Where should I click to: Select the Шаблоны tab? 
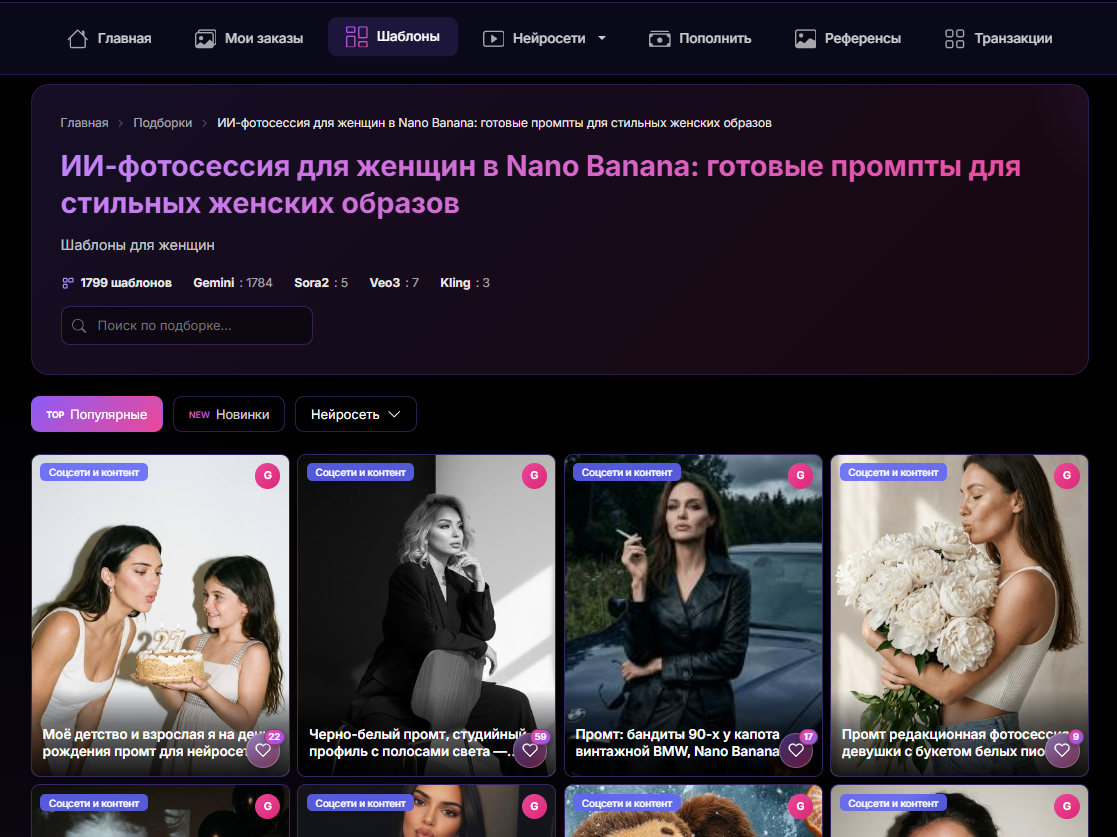click(393, 36)
